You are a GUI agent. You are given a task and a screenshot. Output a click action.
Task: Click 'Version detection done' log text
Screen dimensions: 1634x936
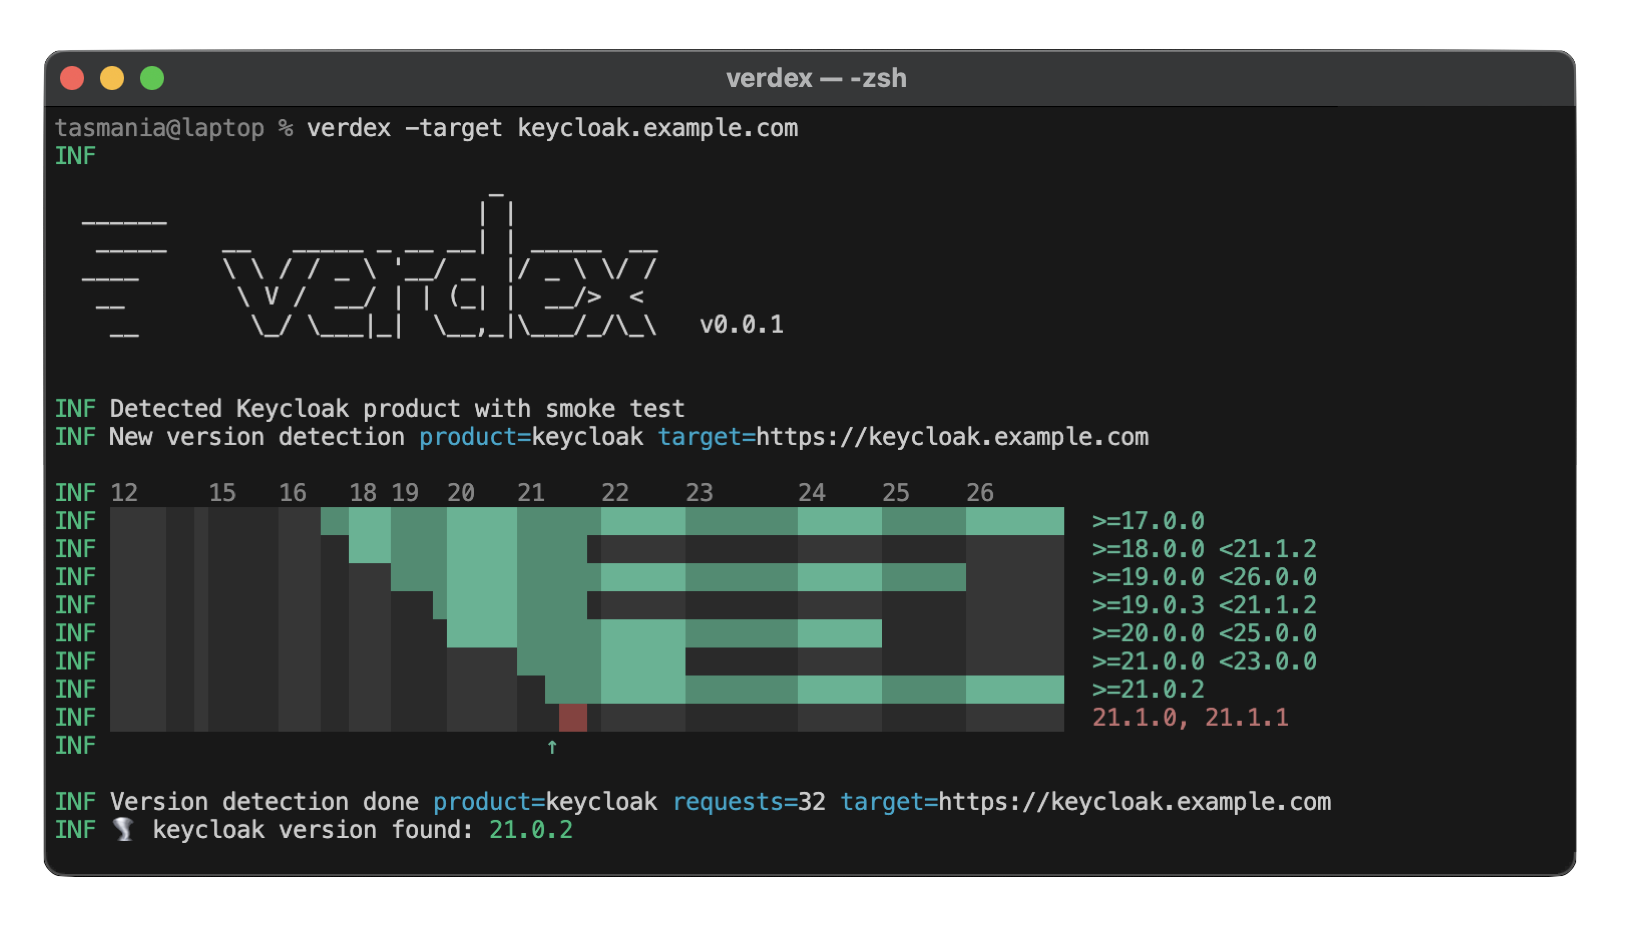(264, 802)
